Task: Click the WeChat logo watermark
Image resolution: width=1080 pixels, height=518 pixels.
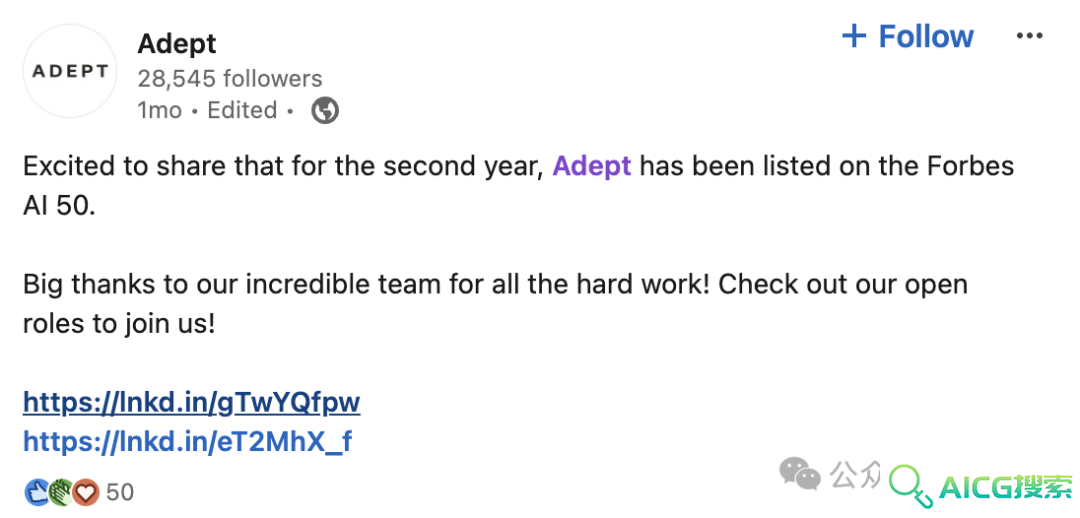Action: [800, 475]
